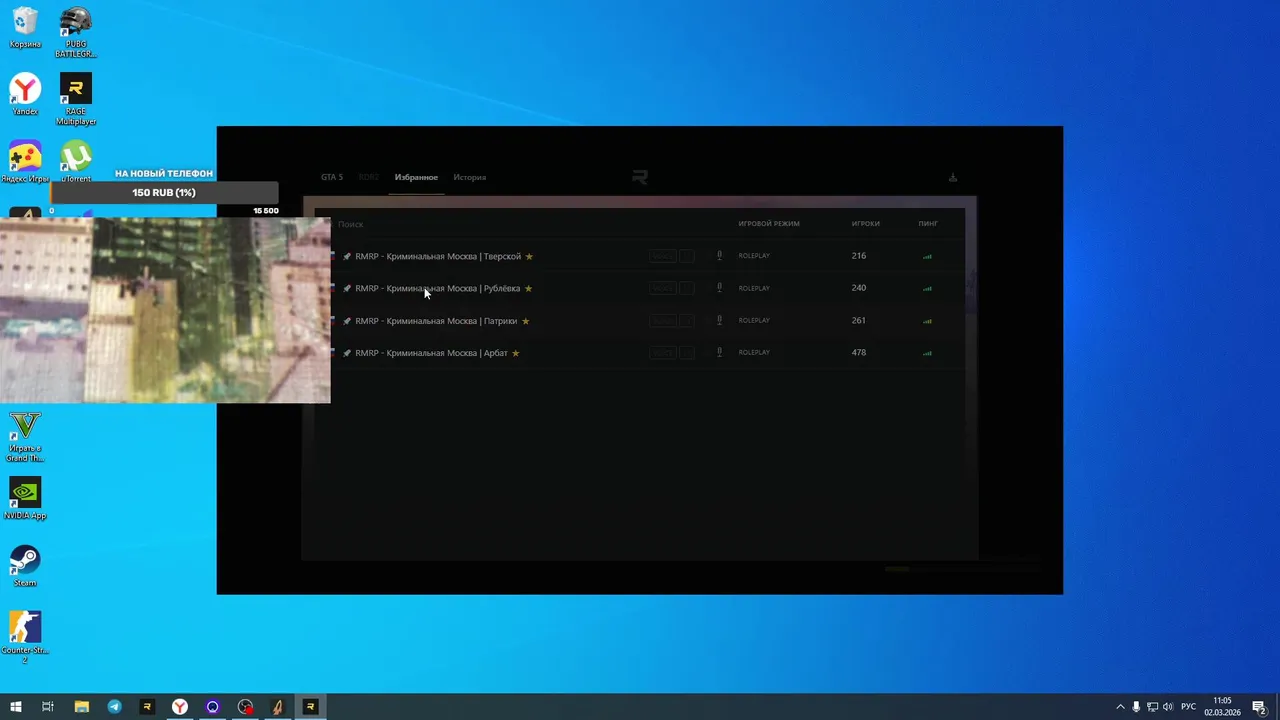Image resolution: width=1280 pixels, height=720 pixels.
Task: Click the video overlay thumbnail
Action: [x=165, y=310]
